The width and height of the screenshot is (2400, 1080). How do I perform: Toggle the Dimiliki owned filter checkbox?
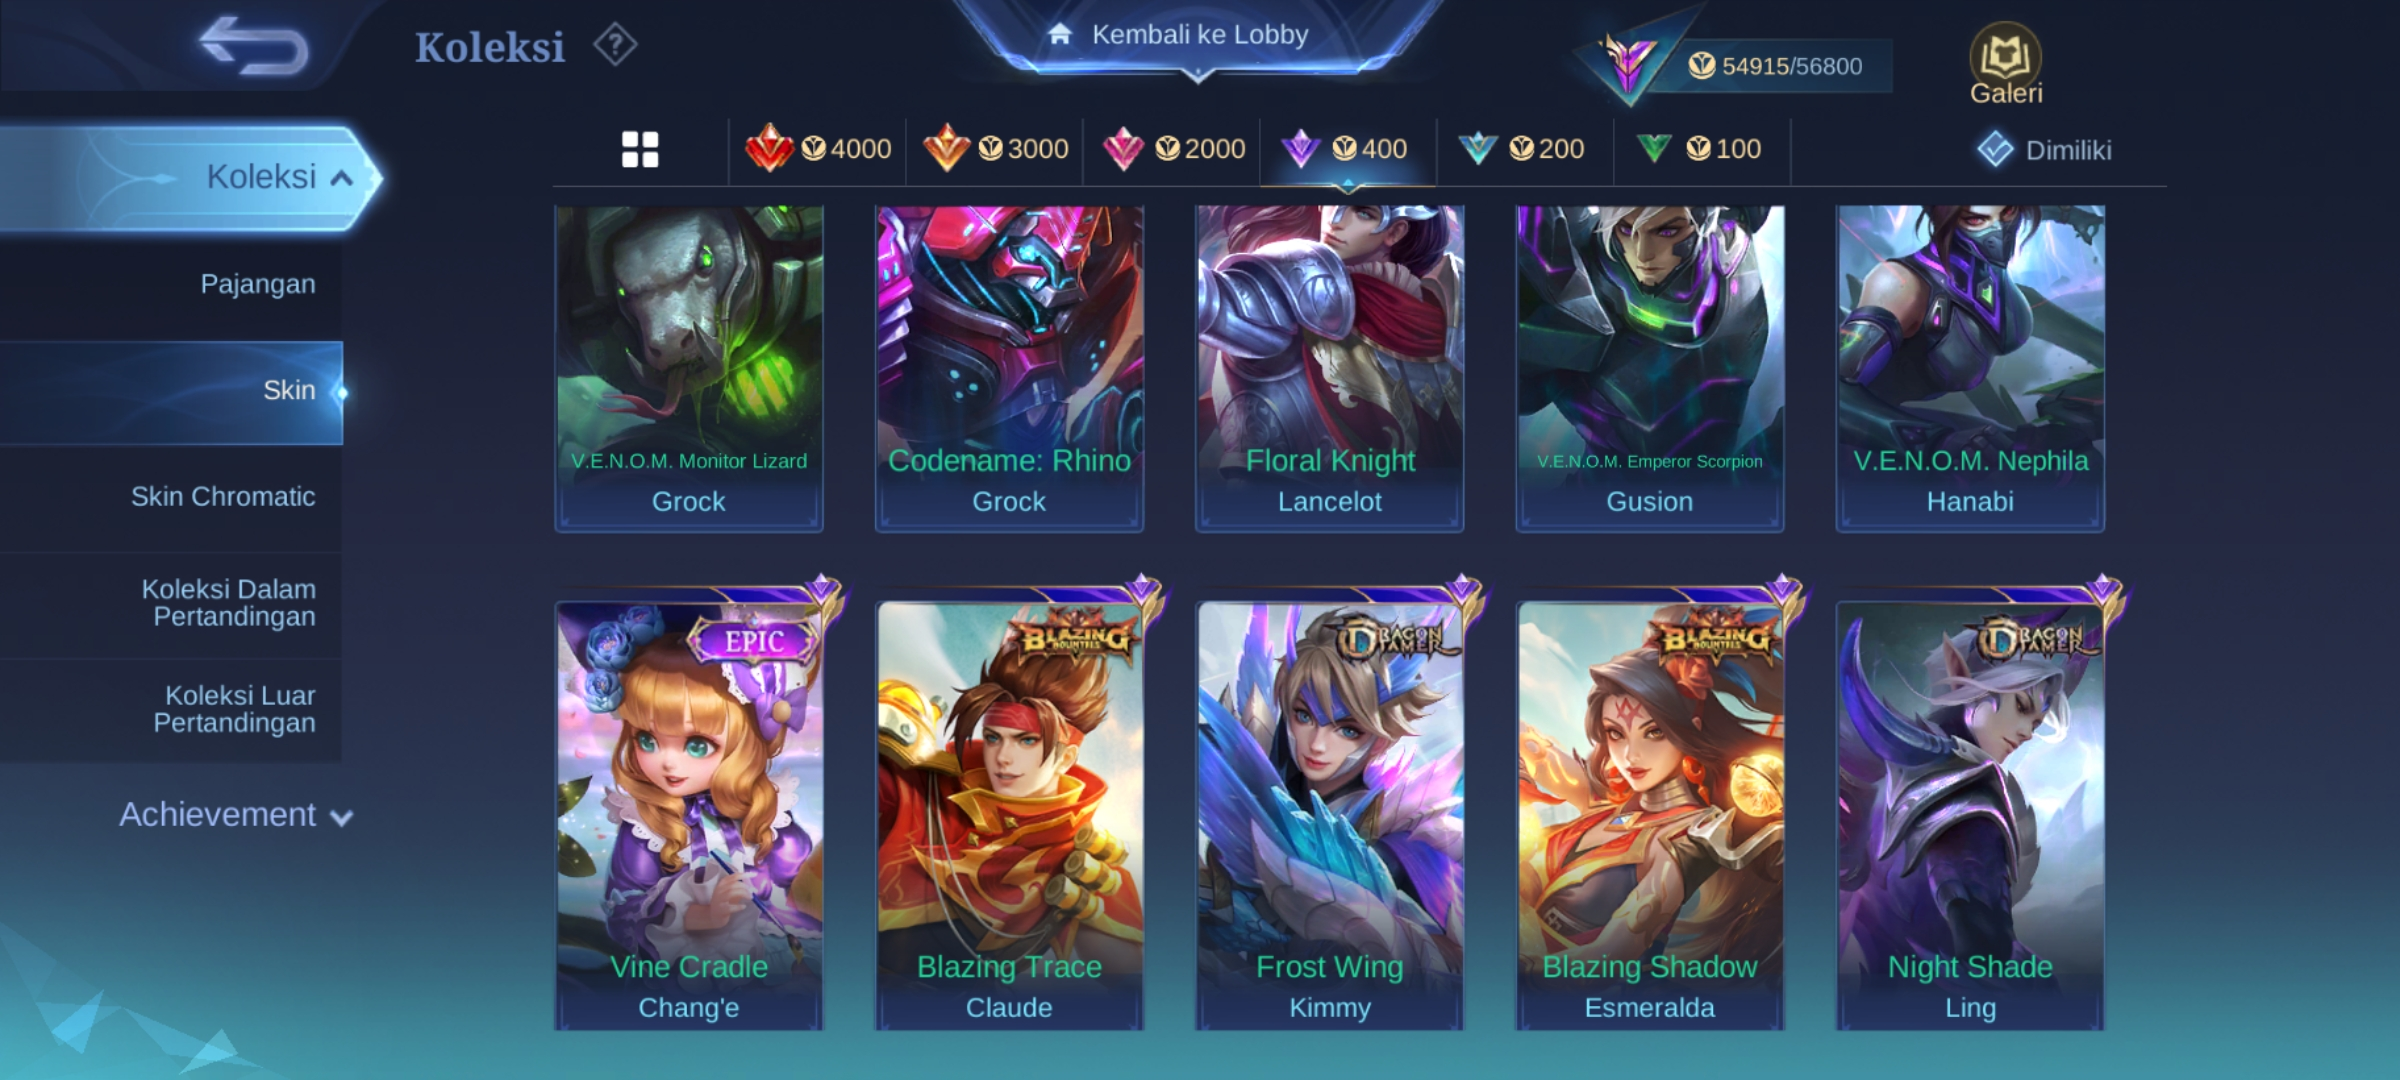(2044, 150)
